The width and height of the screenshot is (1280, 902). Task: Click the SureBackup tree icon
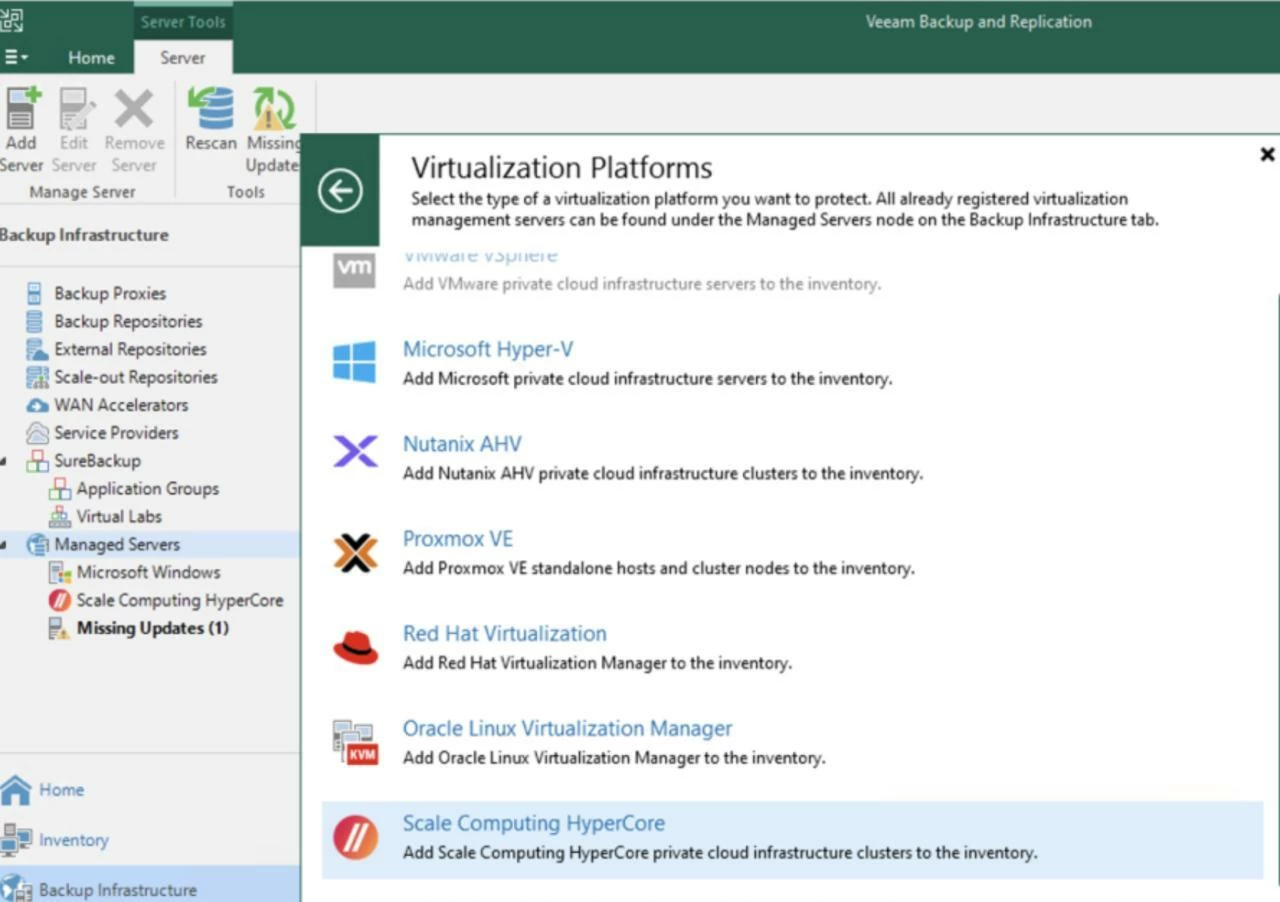point(37,461)
